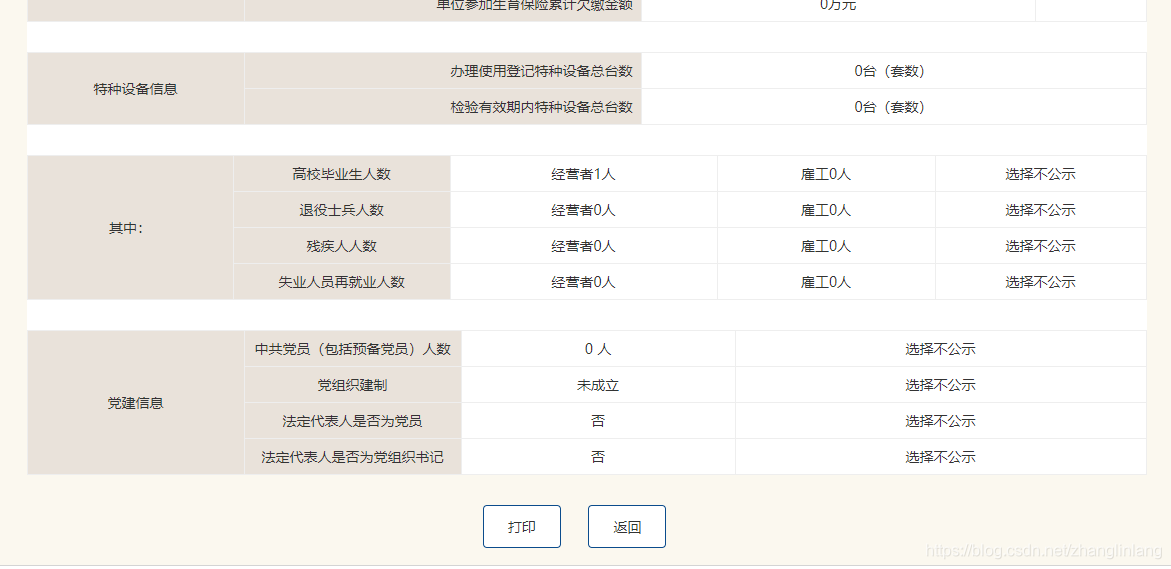The height and width of the screenshot is (569, 1171).
Task: Click 雇工0人 in 高校毕业生人数 row
Action: click(826, 174)
